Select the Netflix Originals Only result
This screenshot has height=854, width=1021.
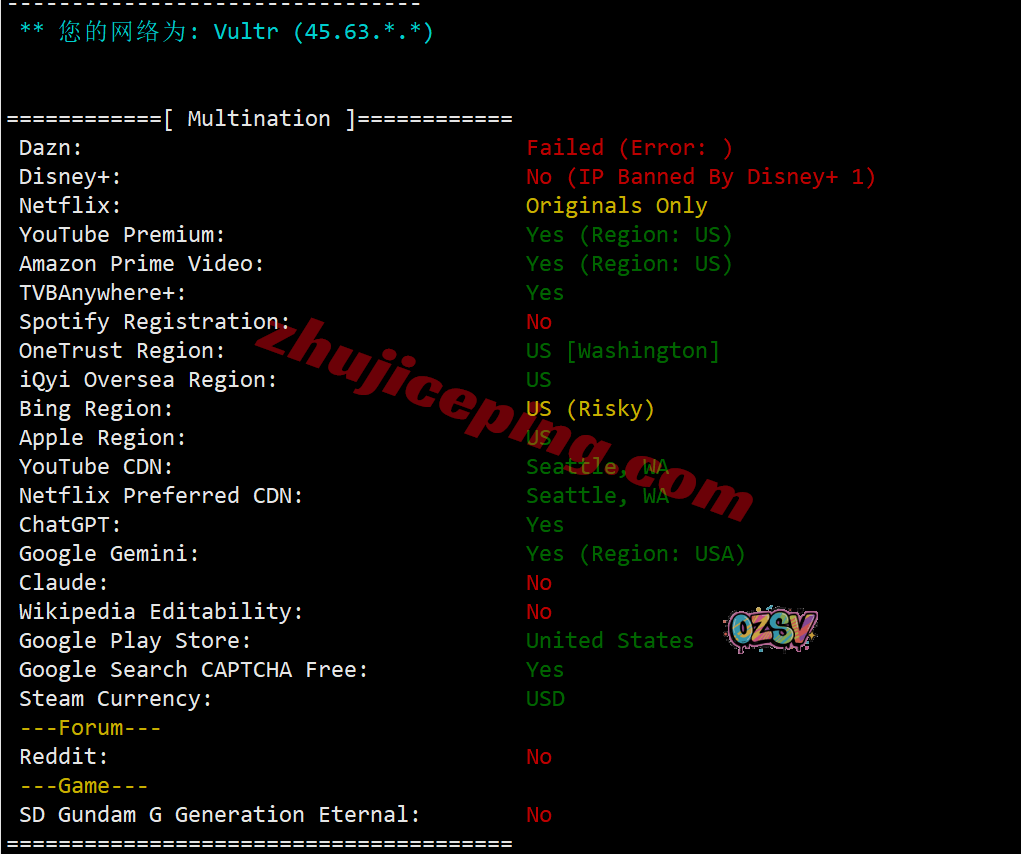(617, 206)
